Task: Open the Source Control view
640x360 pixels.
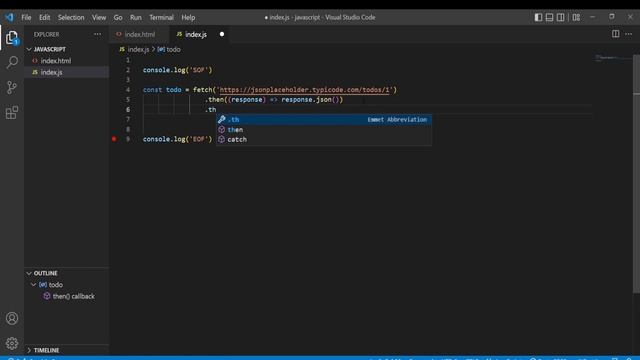Action: 12,87
